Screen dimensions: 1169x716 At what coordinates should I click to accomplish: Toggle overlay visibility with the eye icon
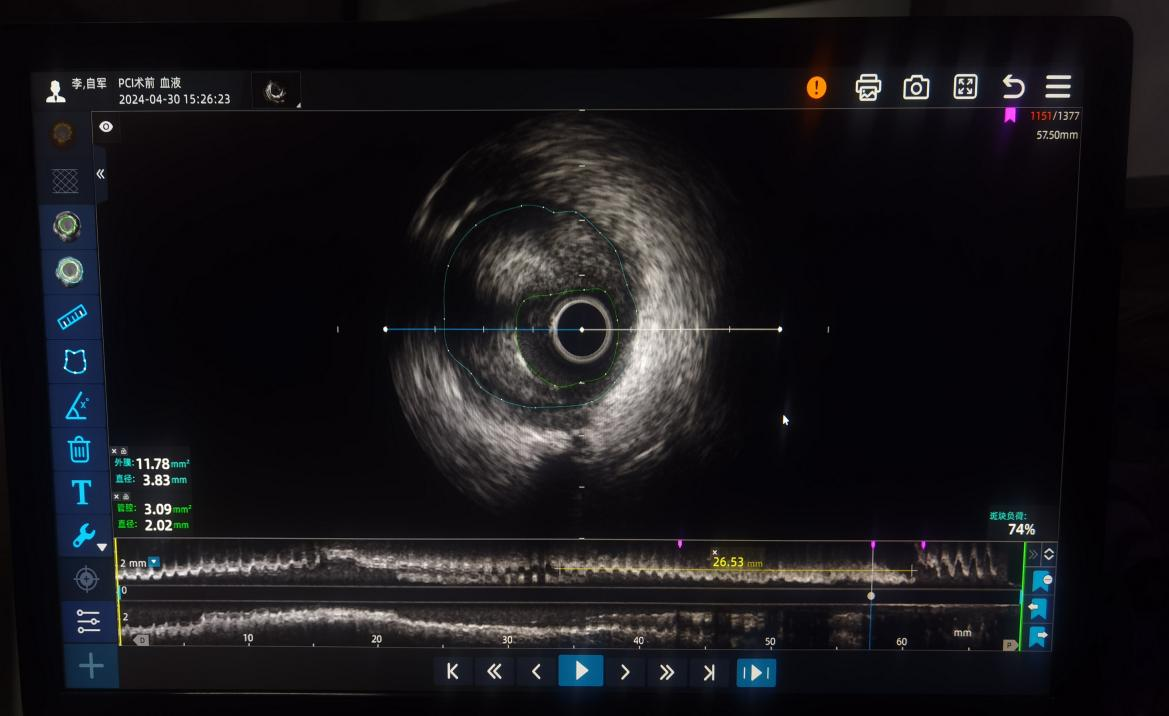(106, 127)
